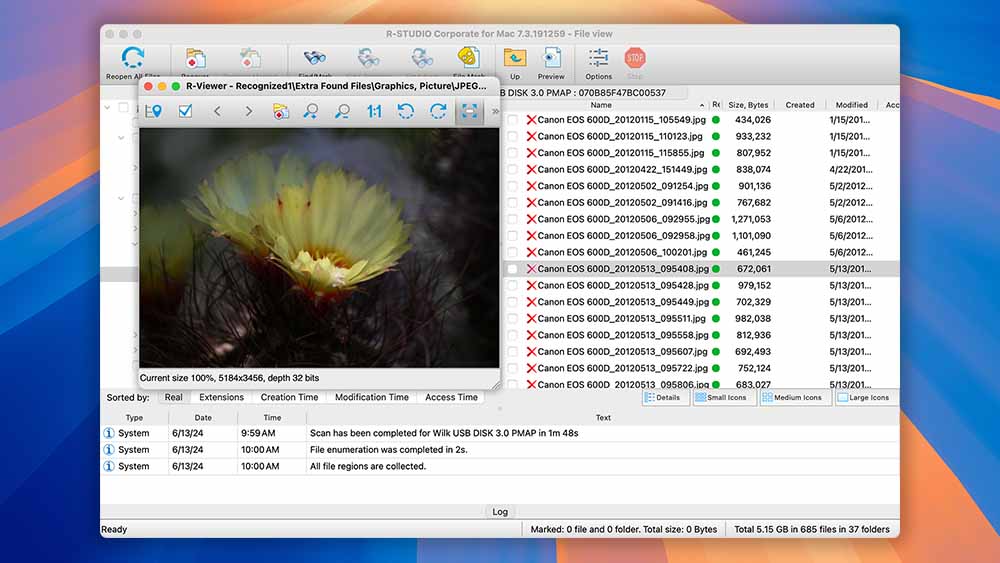Click the Find/Mark binoculars icon

pos(314,59)
